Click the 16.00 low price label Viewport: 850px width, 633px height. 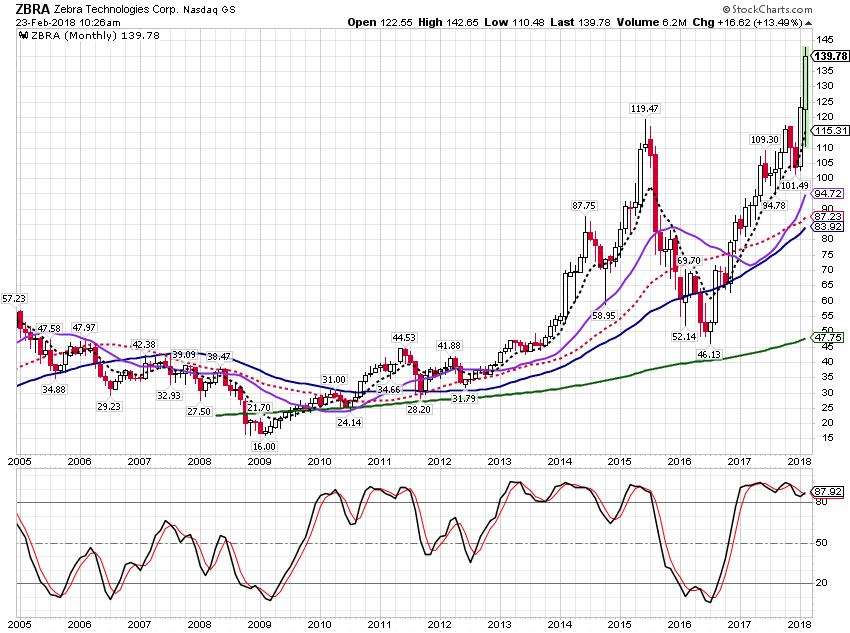click(264, 447)
